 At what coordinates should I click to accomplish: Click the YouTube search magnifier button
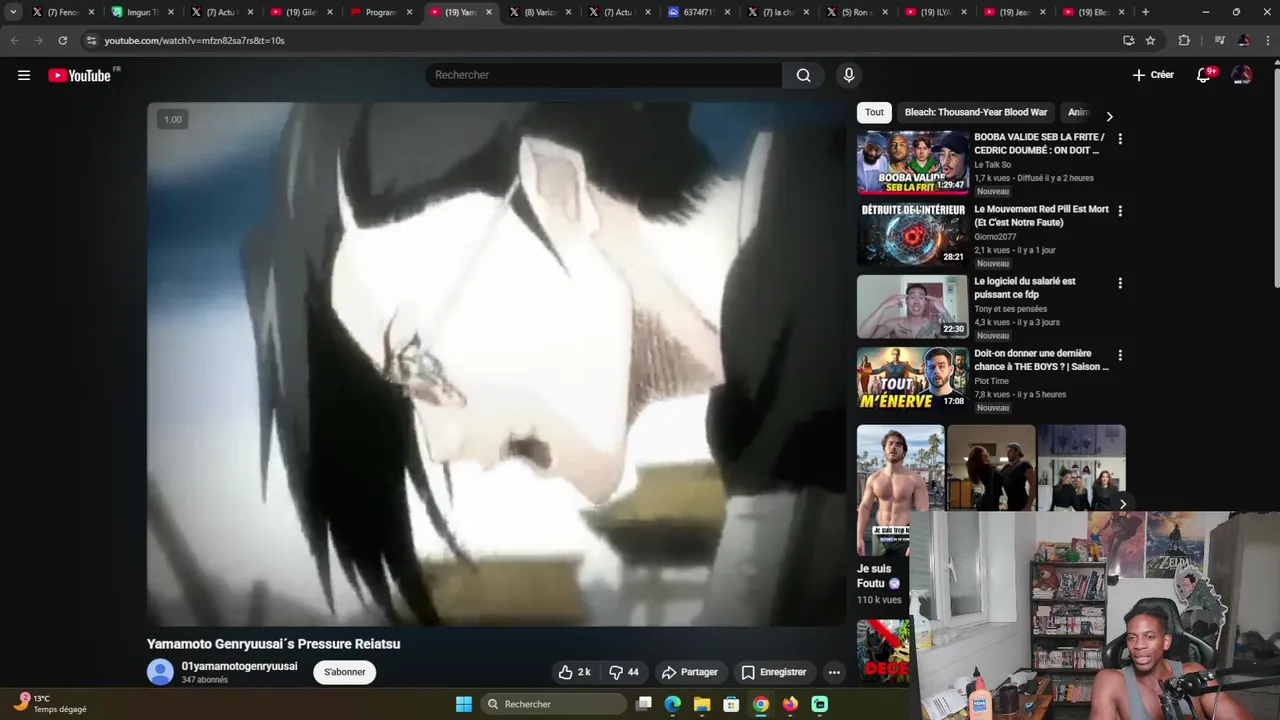pyautogui.click(x=803, y=75)
